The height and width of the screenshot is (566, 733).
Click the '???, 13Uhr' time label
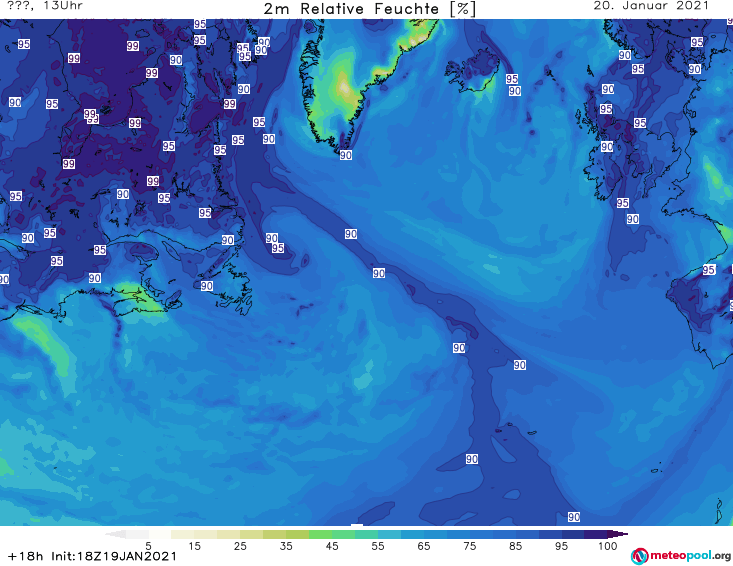[45, 6]
